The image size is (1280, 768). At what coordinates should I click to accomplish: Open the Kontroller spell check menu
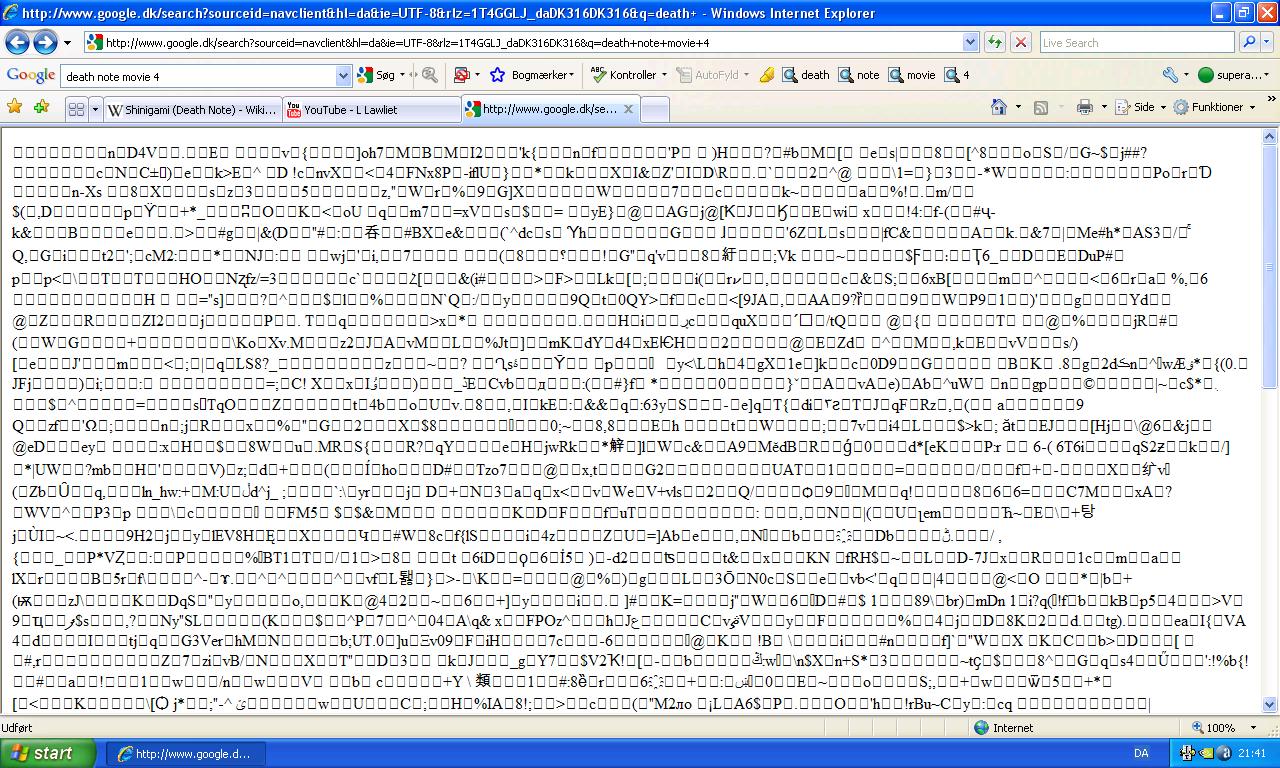point(628,75)
